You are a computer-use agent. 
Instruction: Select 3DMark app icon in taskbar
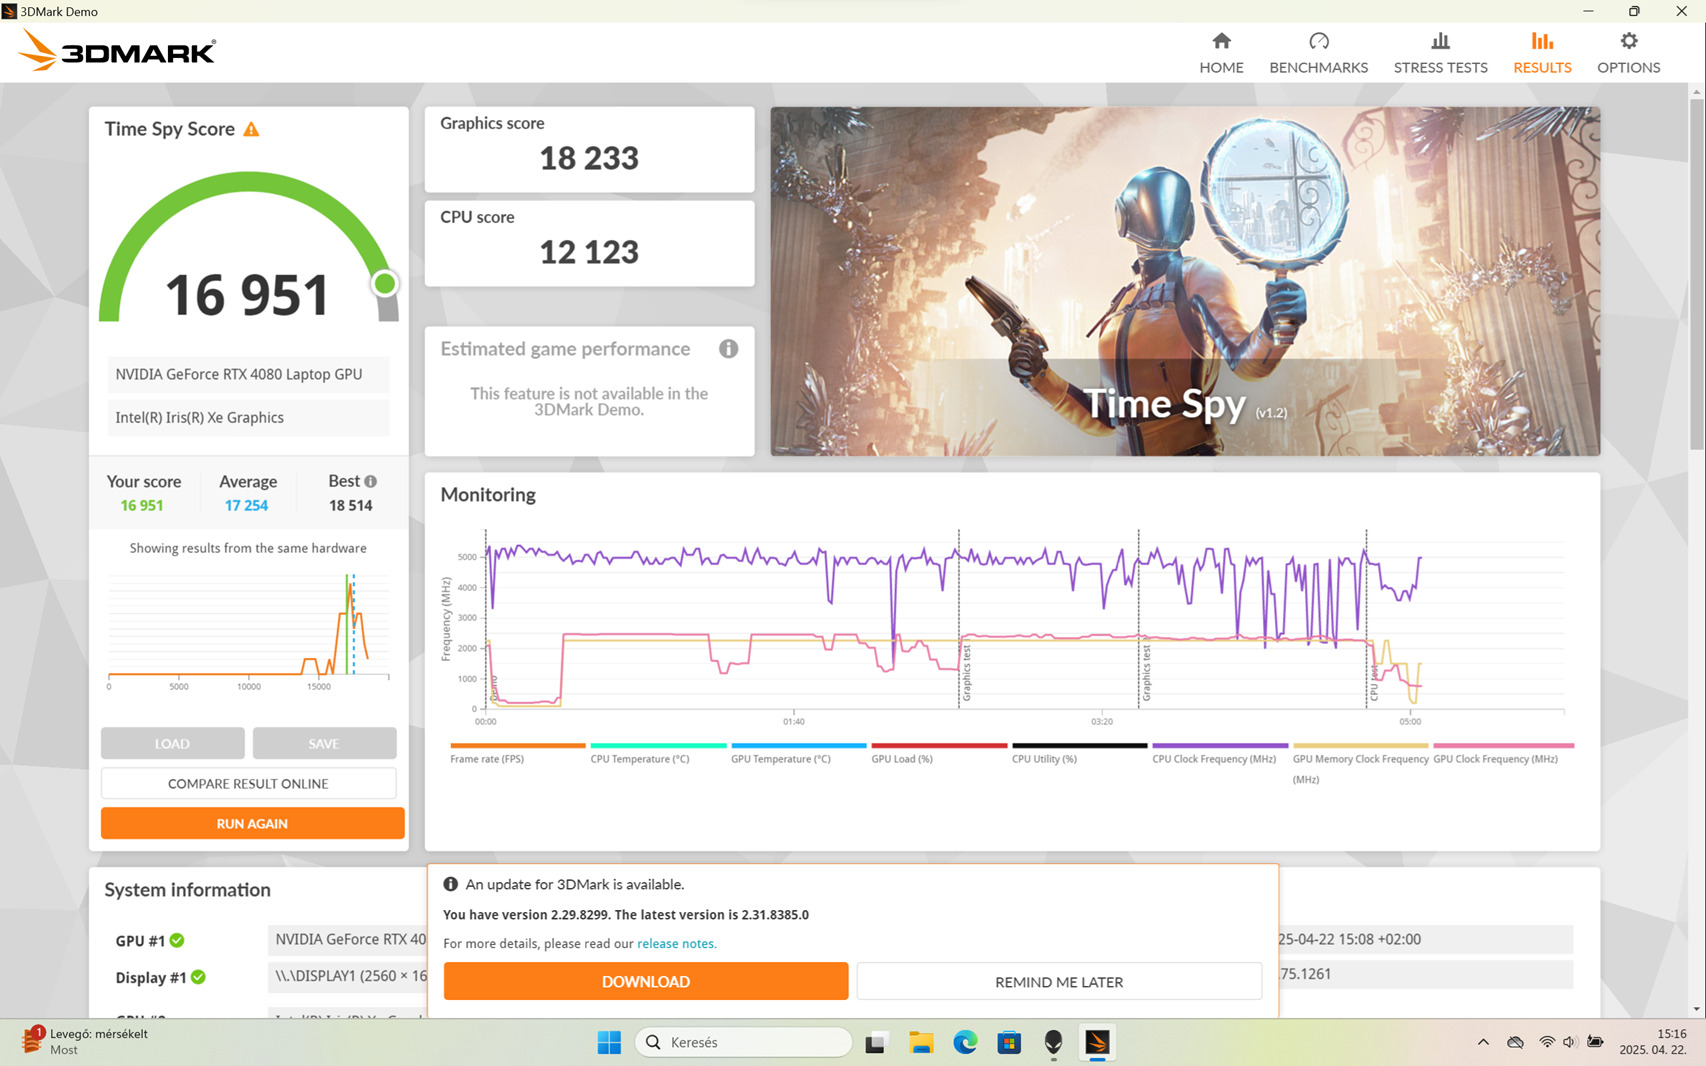coord(1097,1042)
